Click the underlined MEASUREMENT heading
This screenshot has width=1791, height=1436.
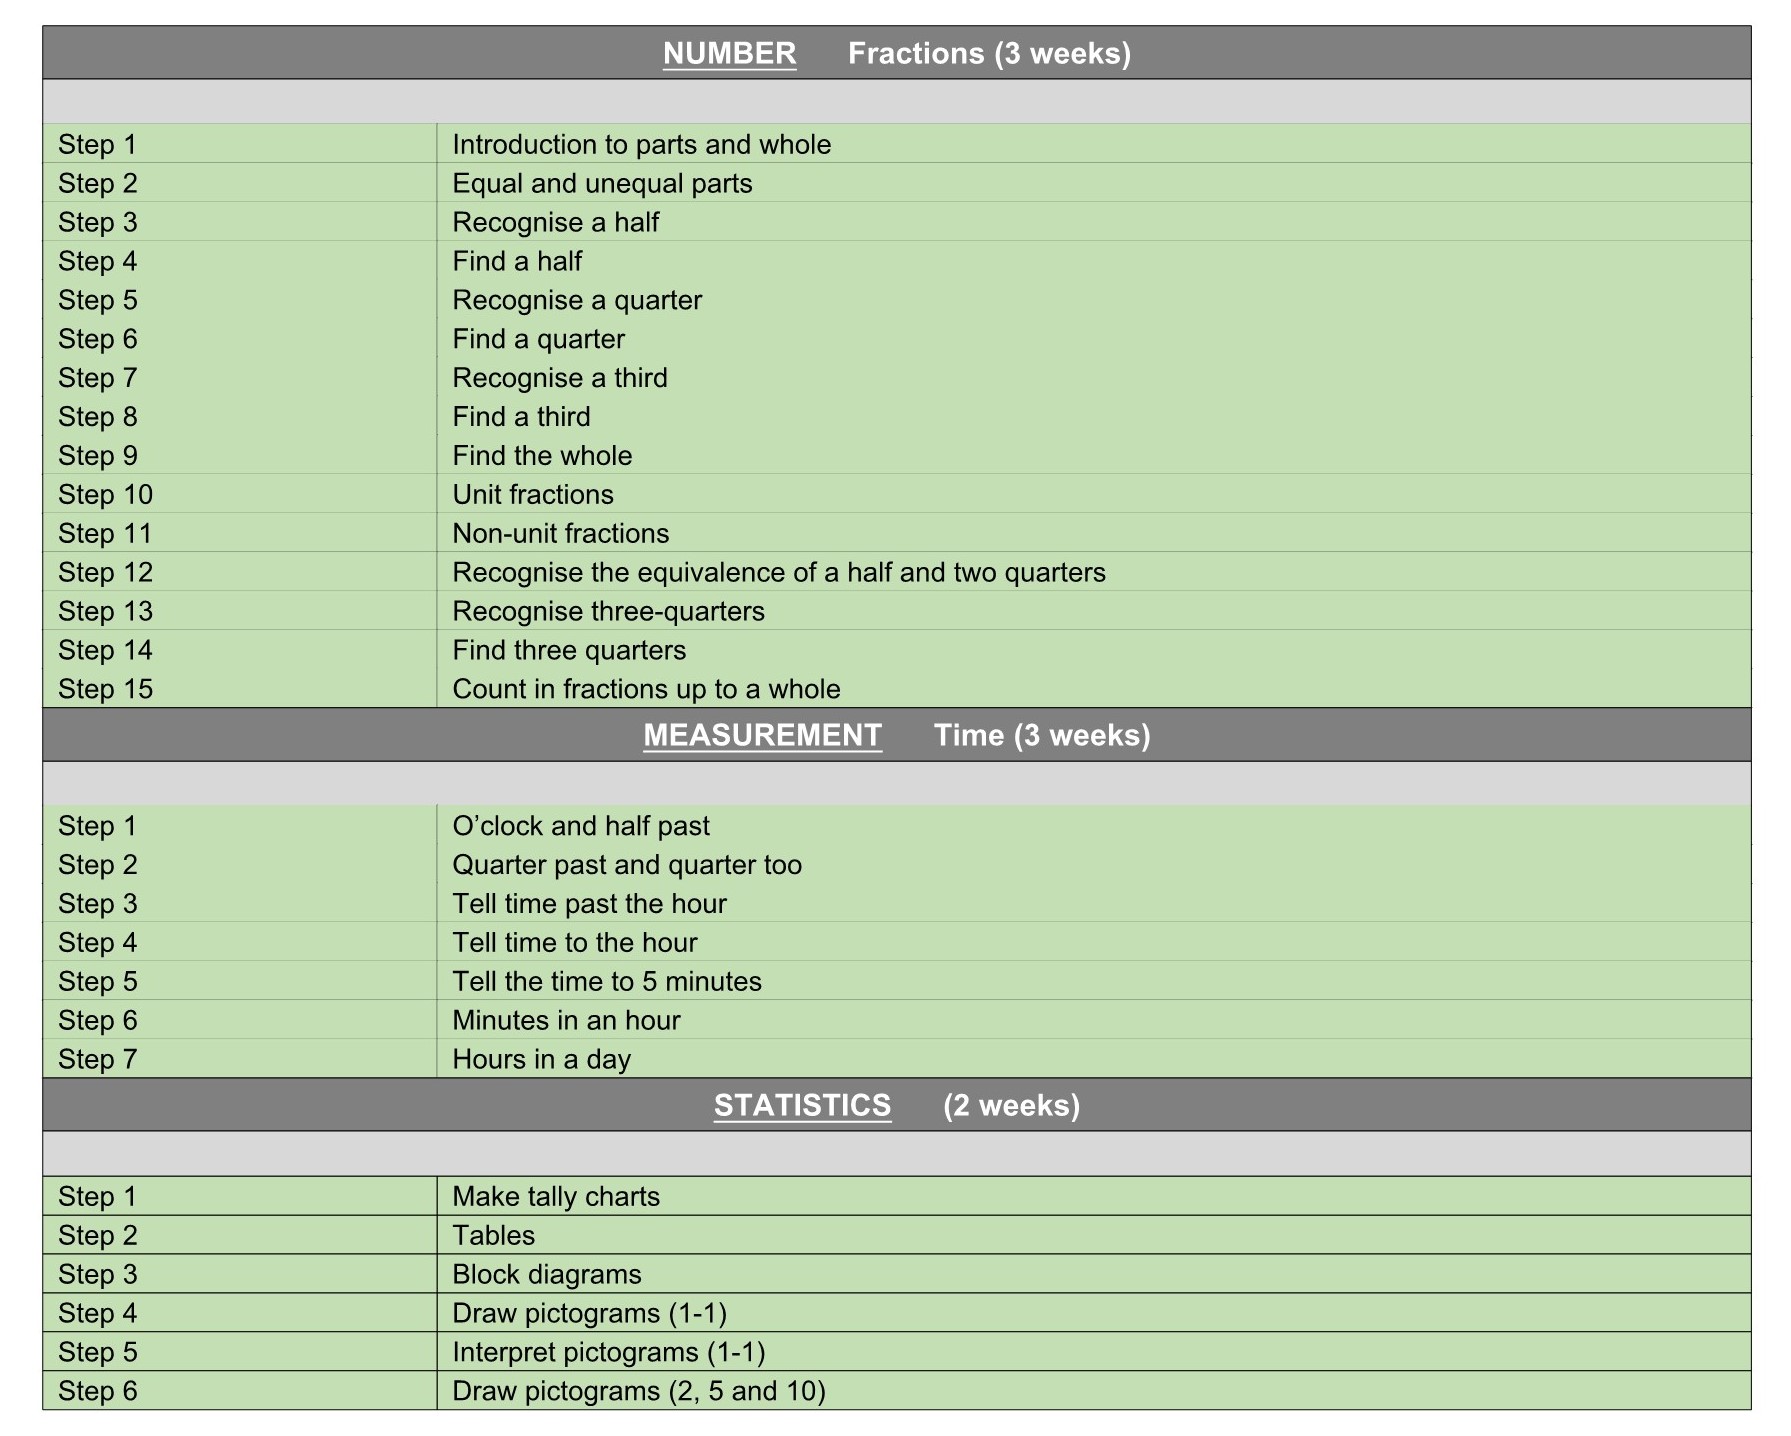pyautogui.click(x=762, y=735)
